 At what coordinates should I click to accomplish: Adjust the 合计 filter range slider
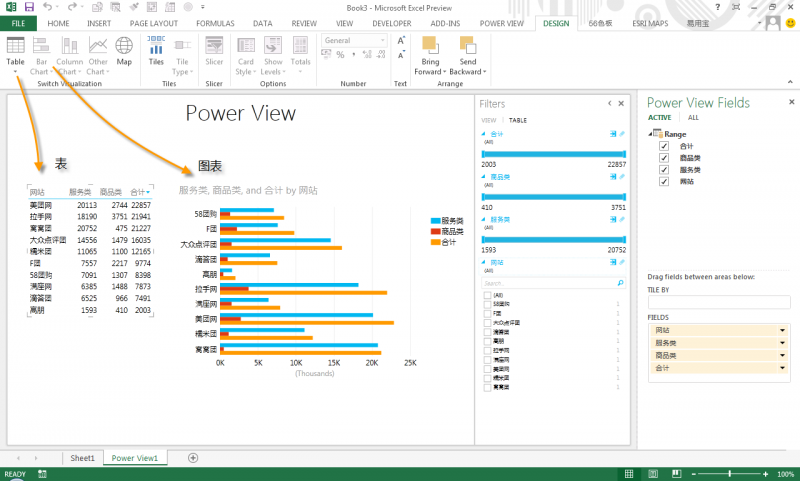click(x=554, y=154)
